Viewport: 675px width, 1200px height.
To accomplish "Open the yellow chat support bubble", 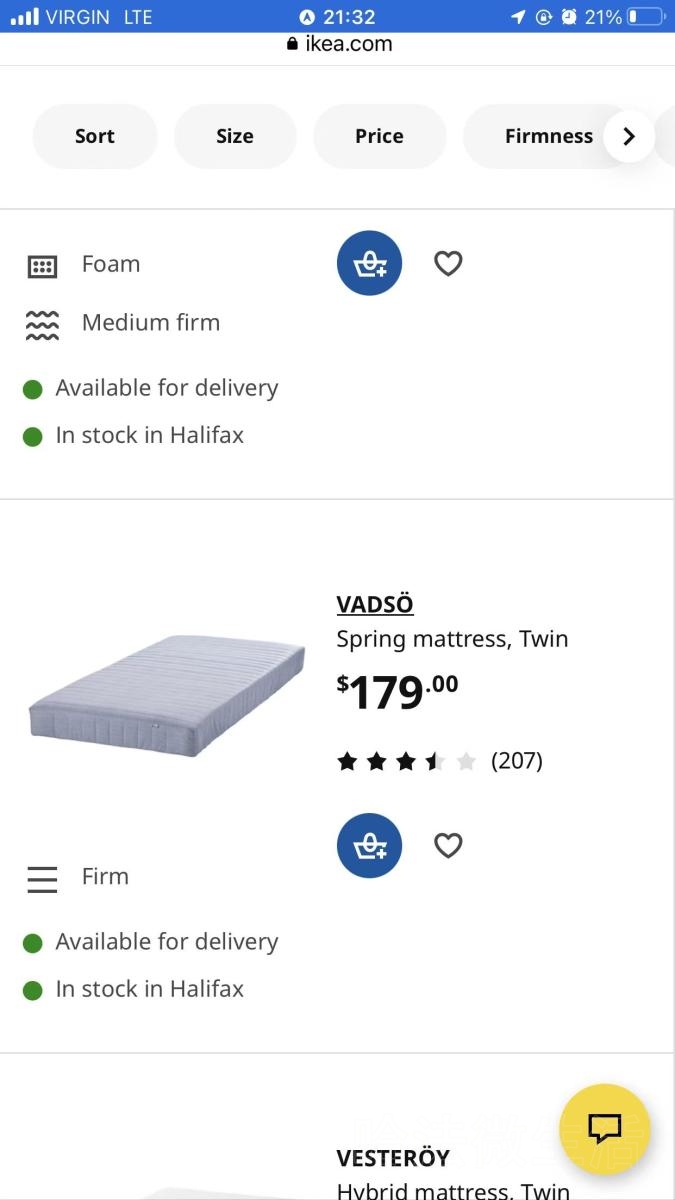I will (x=605, y=1129).
